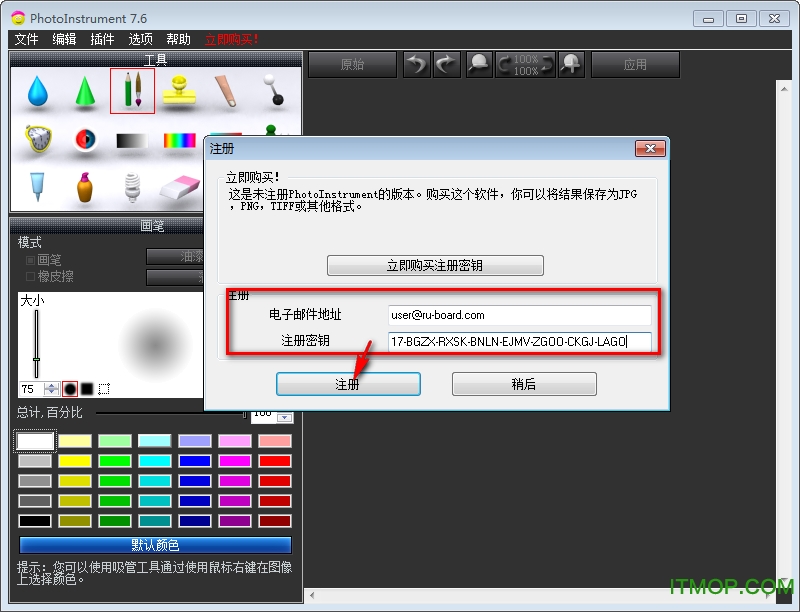800x612 pixels.
Task: Click the 默认颜色 button
Action: click(156, 545)
